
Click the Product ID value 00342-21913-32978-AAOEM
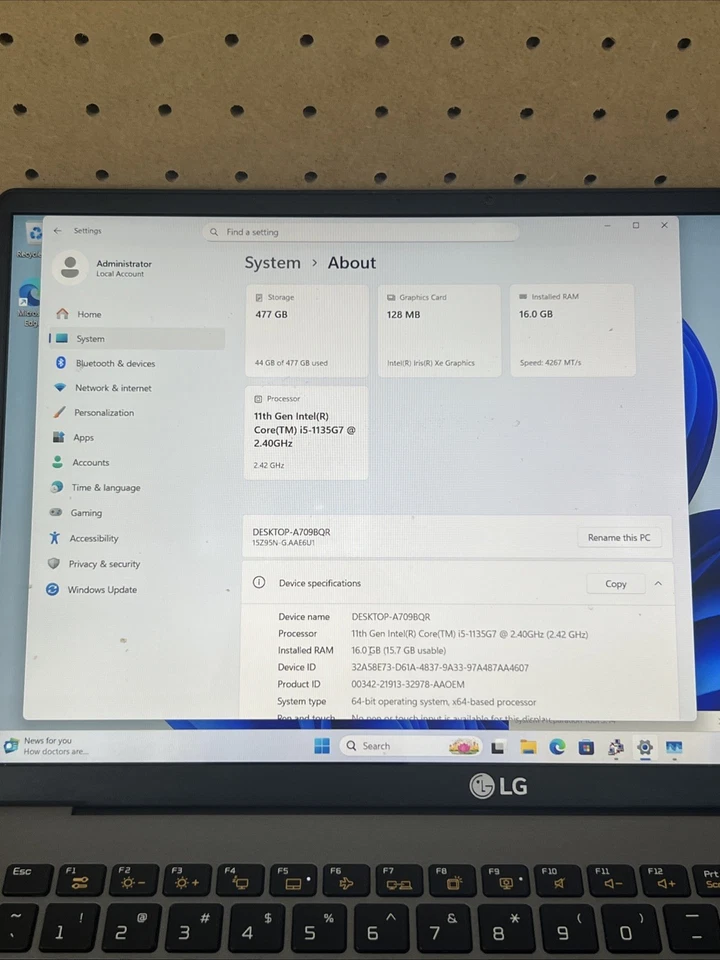(408, 684)
